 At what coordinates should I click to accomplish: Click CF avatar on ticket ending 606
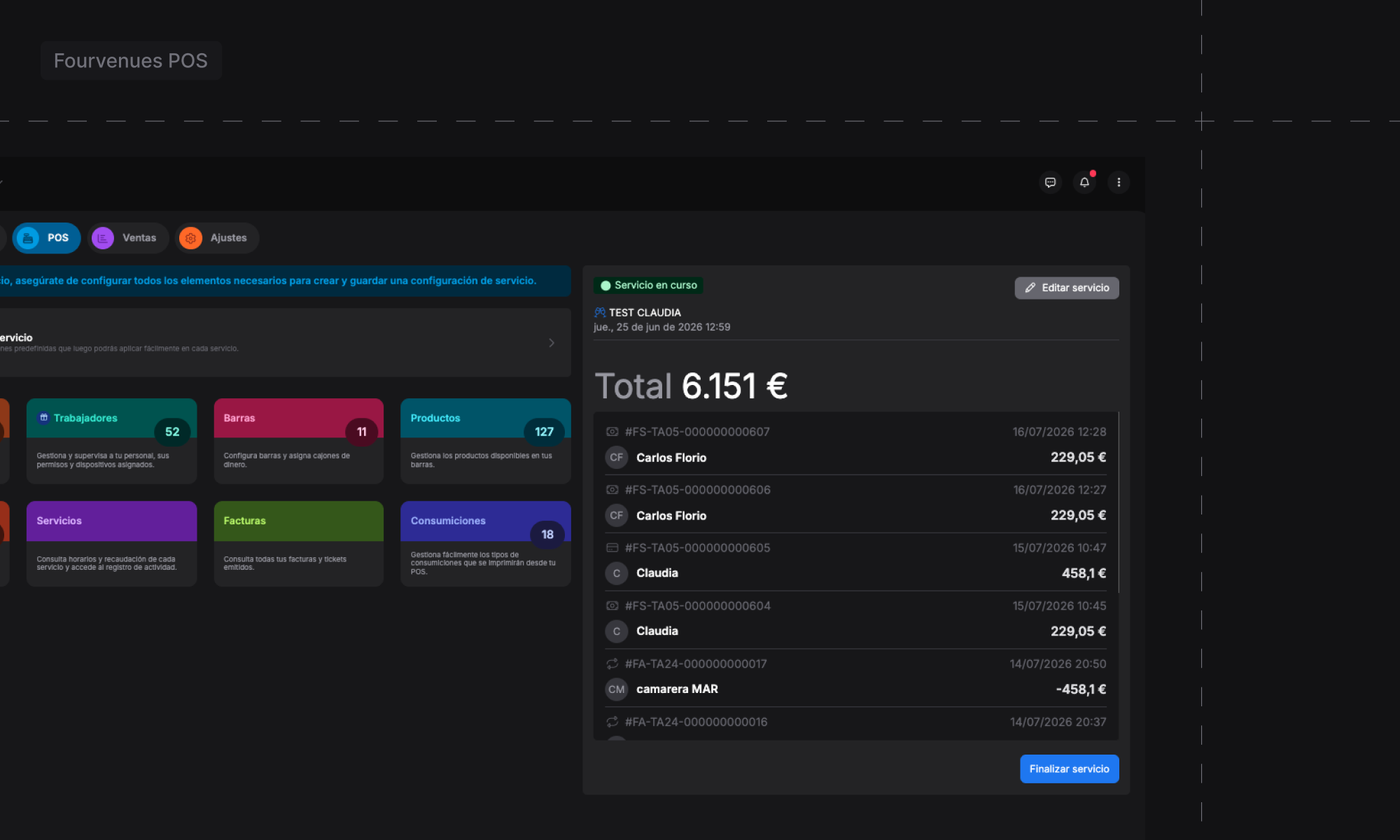tap(617, 515)
